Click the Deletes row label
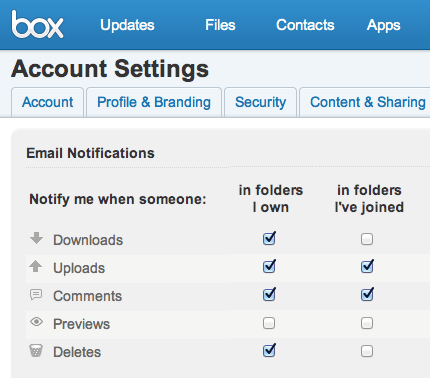Viewport: 430px width, 378px height. point(77,352)
